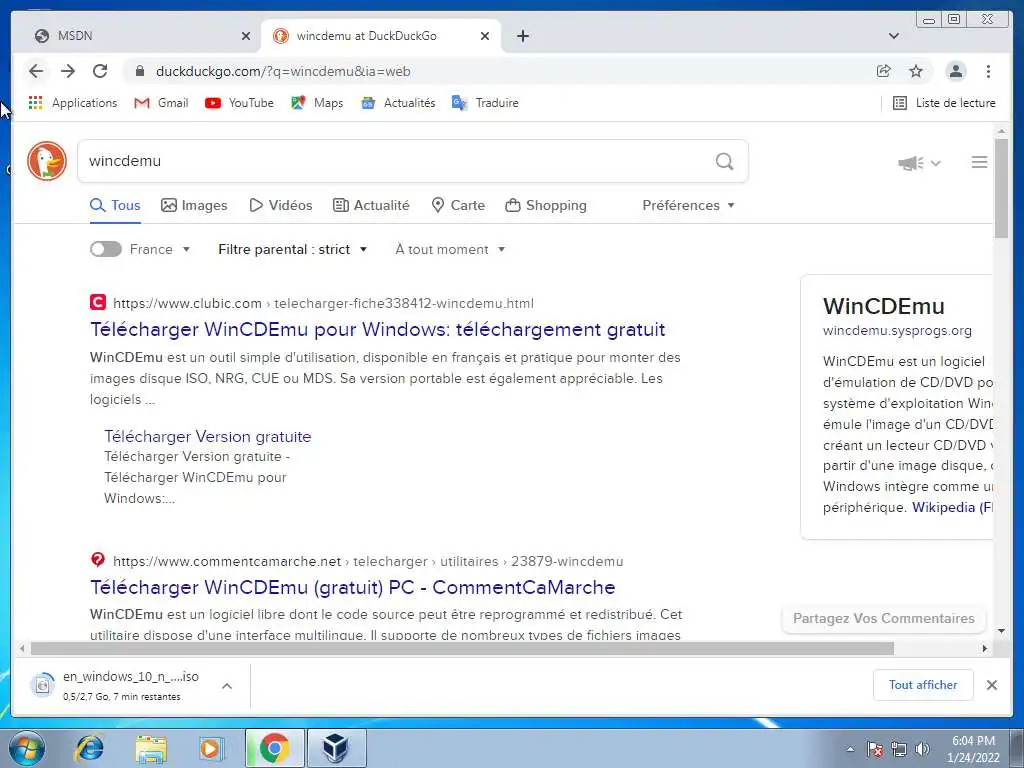
Task: Click Tout afficher downloads button
Action: [923, 684]
